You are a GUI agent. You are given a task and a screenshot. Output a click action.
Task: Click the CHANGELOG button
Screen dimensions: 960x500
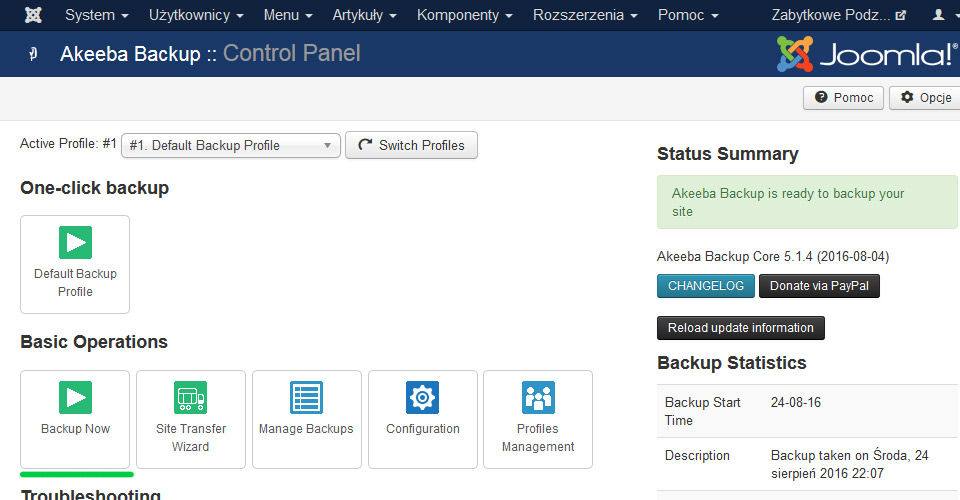(706, 286)
